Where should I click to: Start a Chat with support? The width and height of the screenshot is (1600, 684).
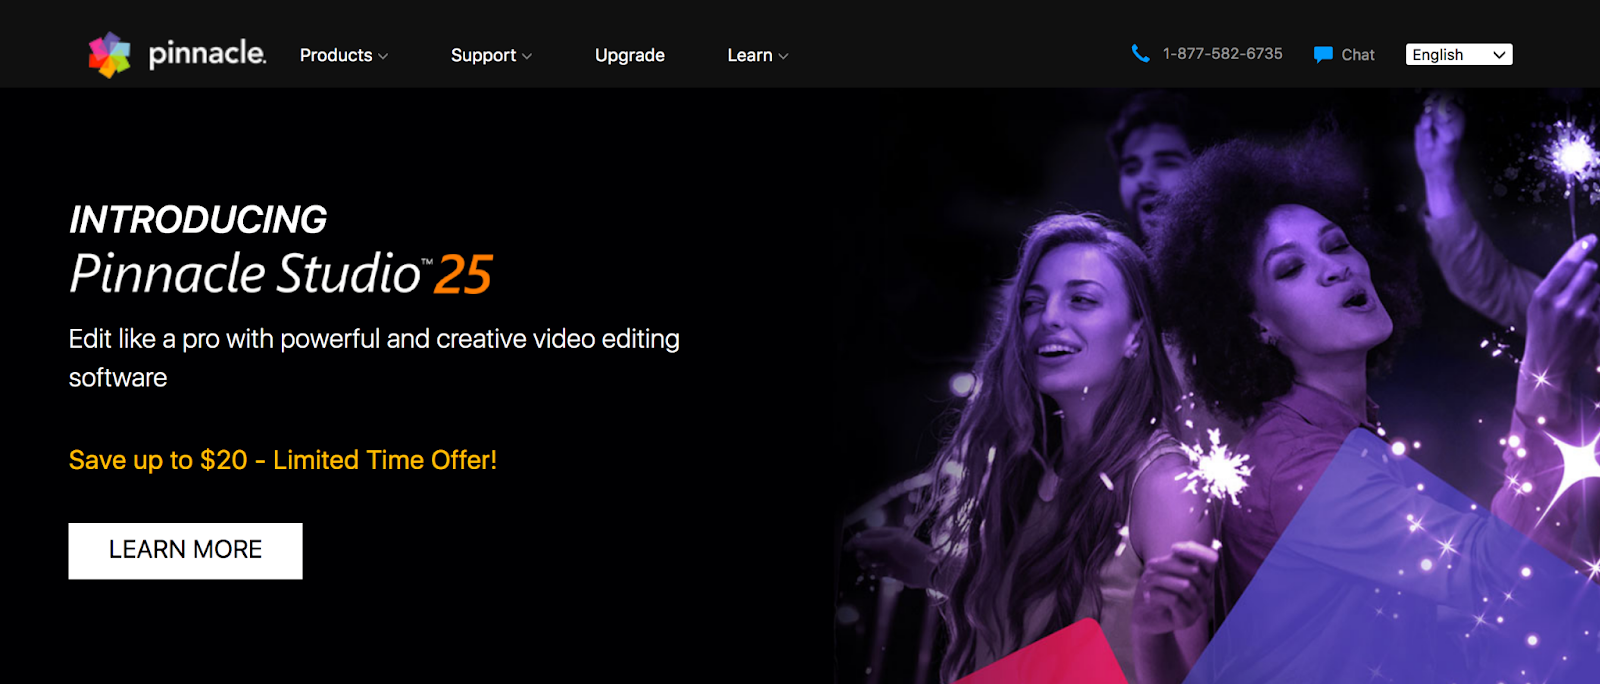coord(1358,55)
